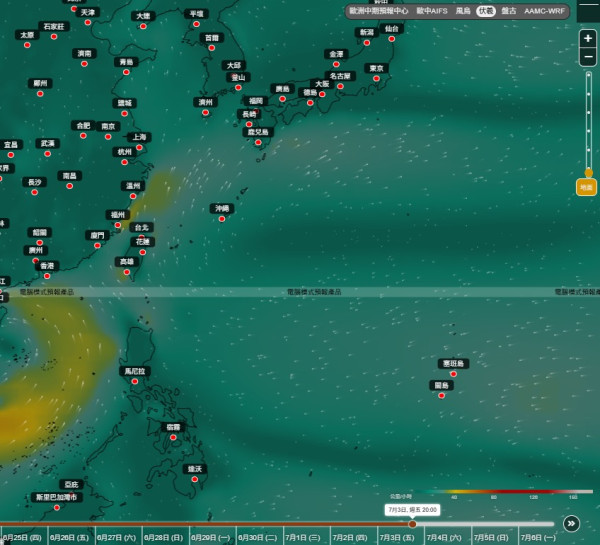The image size is (600, 545).
Task: Zoom in the map with plus button
Action: pos(588,38)
